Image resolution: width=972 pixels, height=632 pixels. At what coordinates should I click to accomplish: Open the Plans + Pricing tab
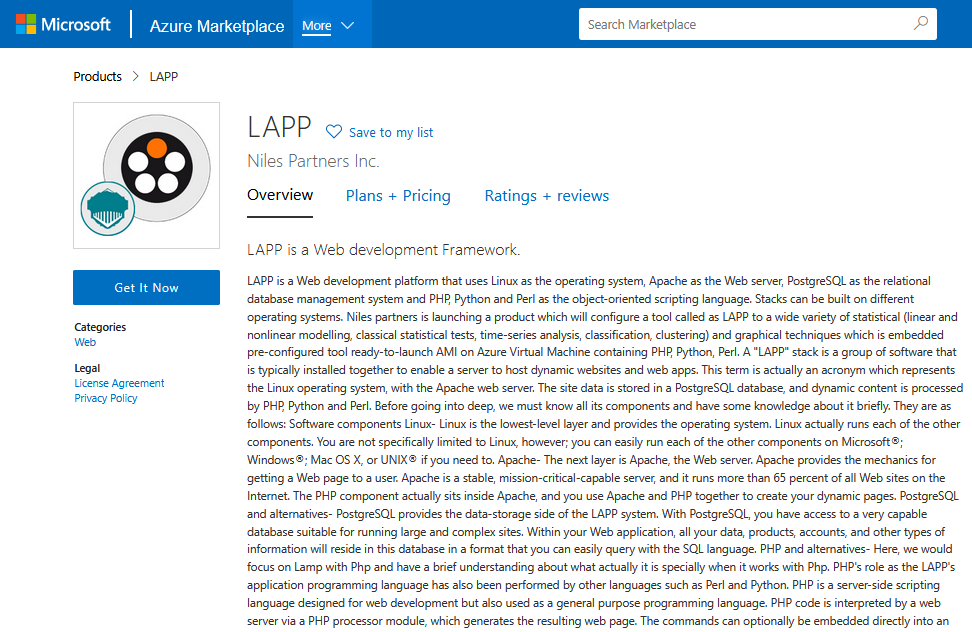398,196
